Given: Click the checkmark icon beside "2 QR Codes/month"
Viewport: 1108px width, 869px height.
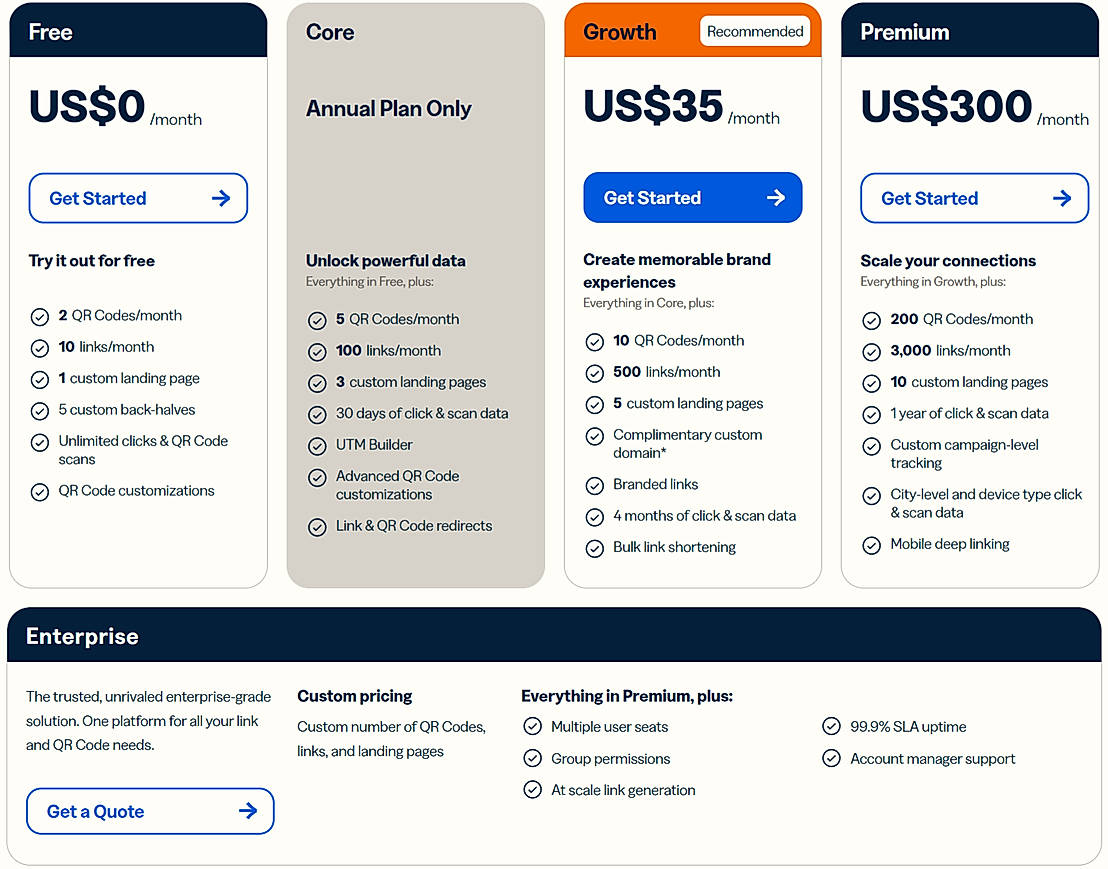Looking at the screenshot, I should tap(40, 315).
